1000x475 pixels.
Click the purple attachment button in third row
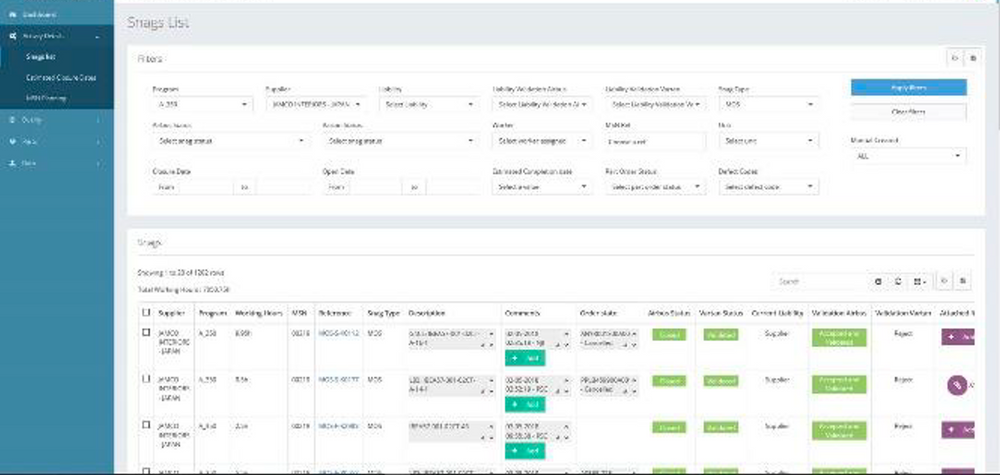pyautogui.click(x=958, y=430)
